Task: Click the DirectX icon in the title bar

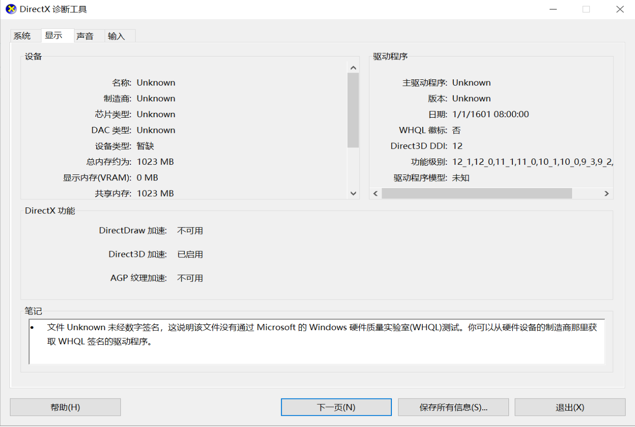Action: click(11, 9)
